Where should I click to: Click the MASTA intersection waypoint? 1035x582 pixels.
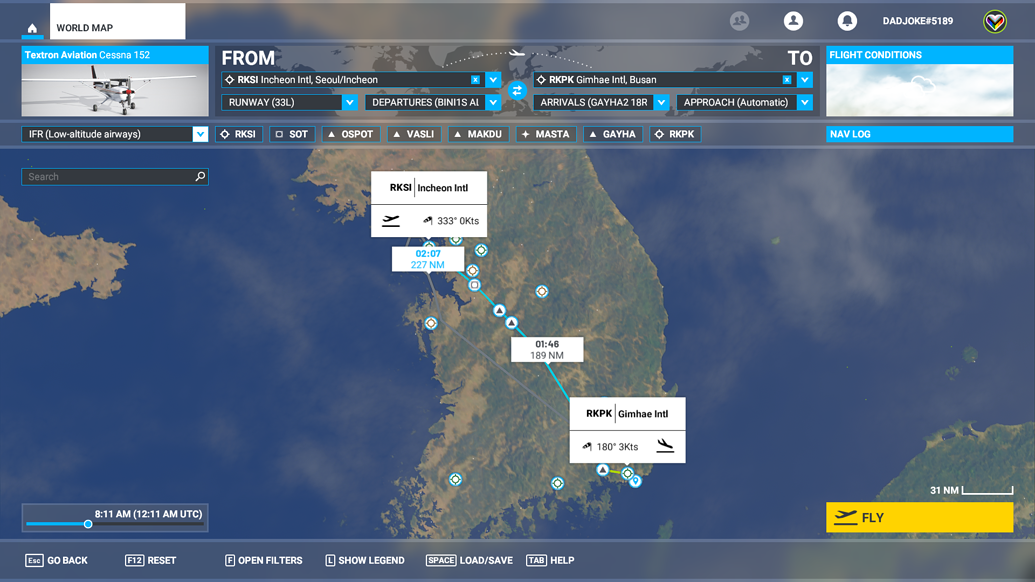tap(546, 133)
